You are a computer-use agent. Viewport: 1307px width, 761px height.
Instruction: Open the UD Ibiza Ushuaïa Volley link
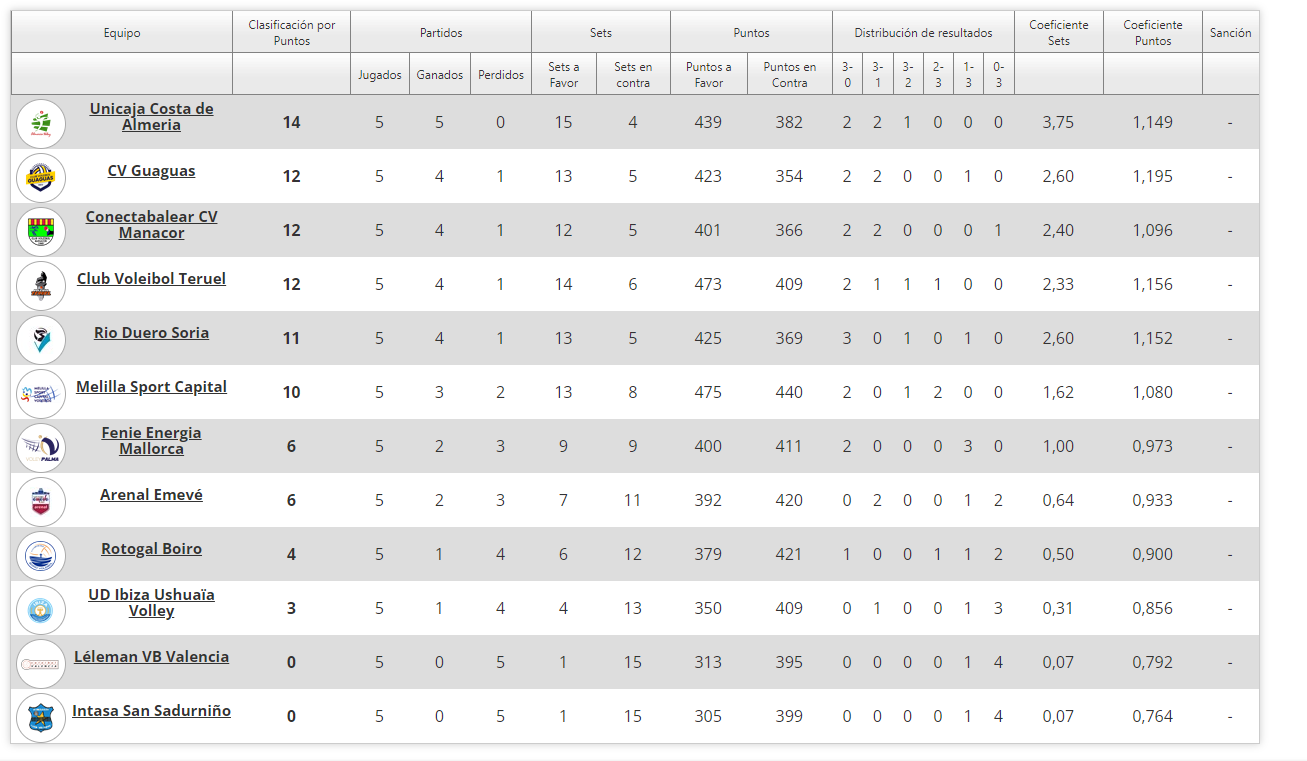[151, 603]
